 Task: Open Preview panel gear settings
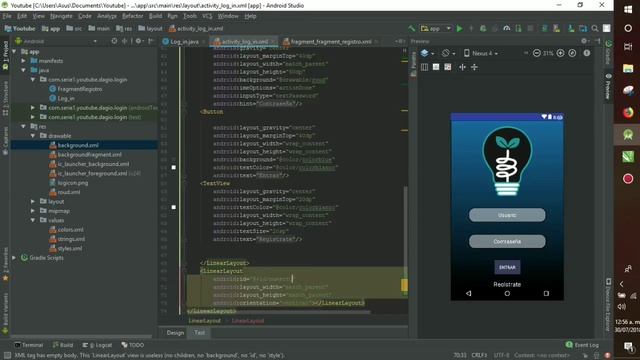584,41
